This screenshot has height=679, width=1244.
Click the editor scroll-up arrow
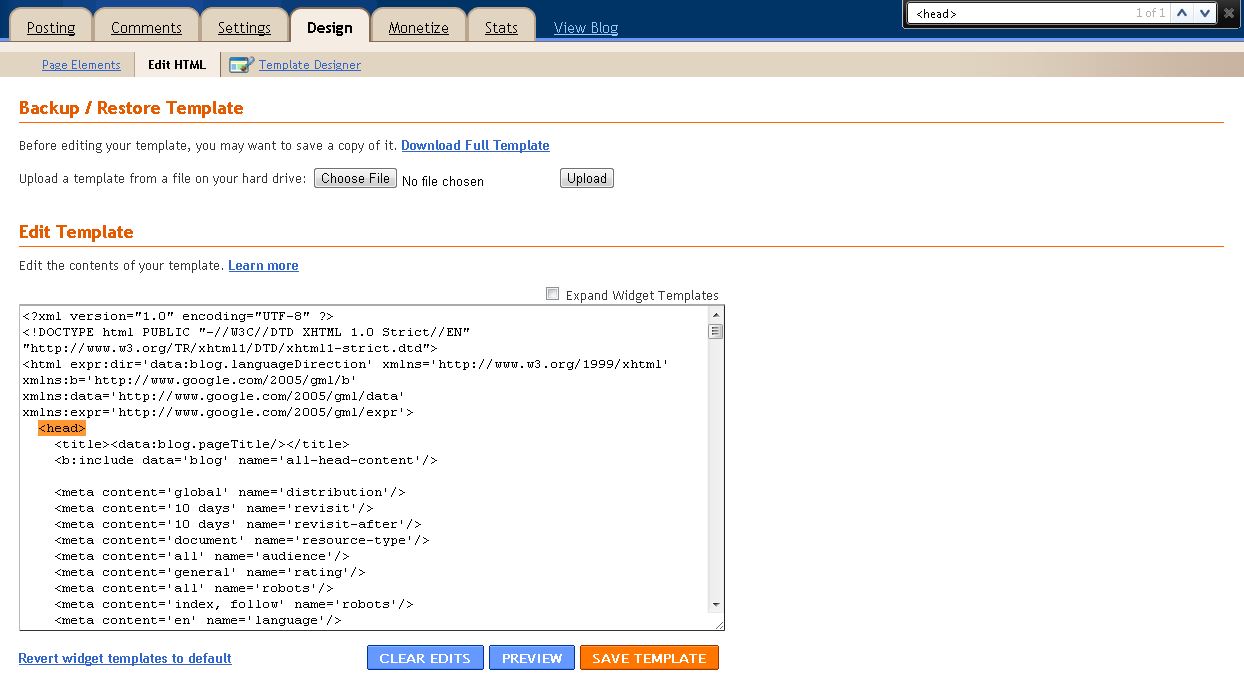point(715,315)
